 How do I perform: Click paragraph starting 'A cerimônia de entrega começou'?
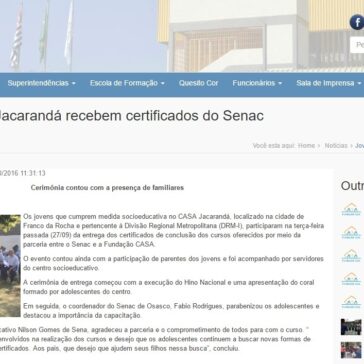tap(169, 287)
